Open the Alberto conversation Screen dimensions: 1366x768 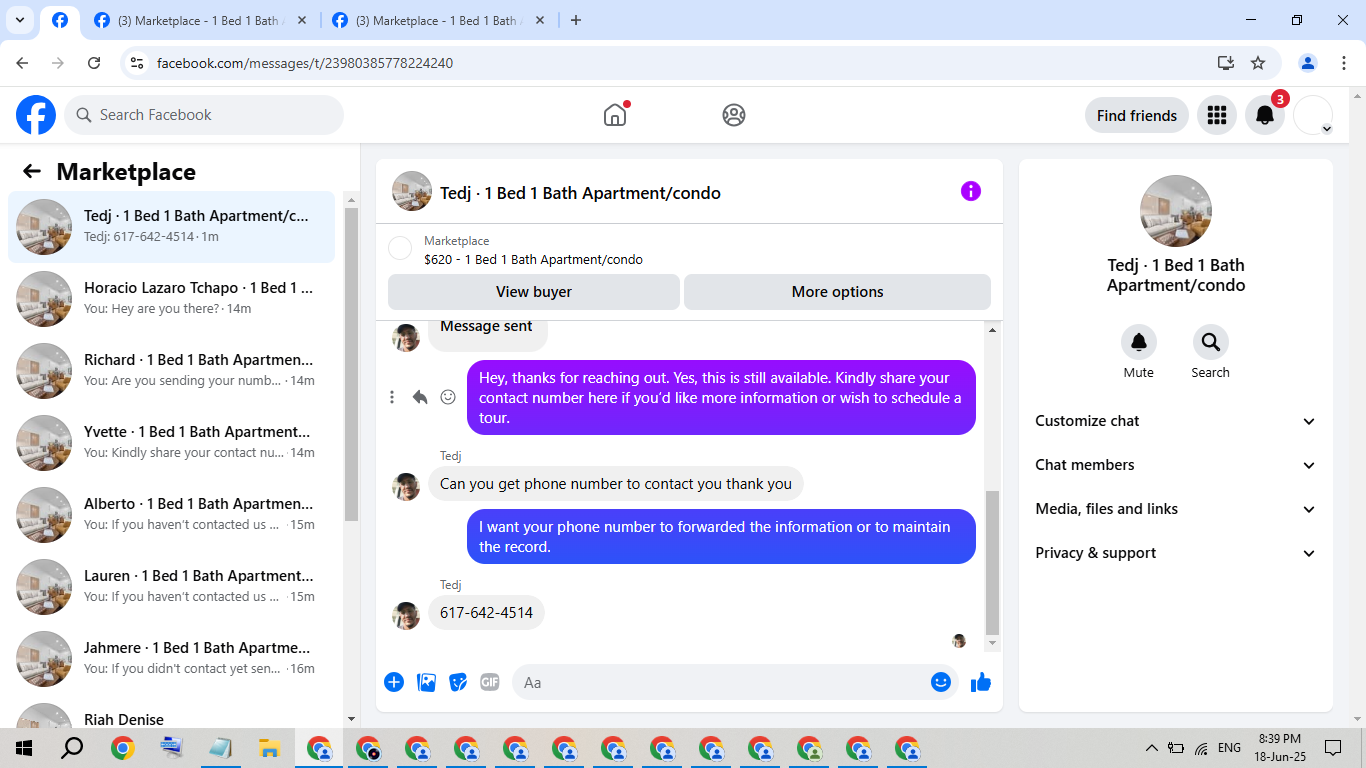[x=172, y=515]
